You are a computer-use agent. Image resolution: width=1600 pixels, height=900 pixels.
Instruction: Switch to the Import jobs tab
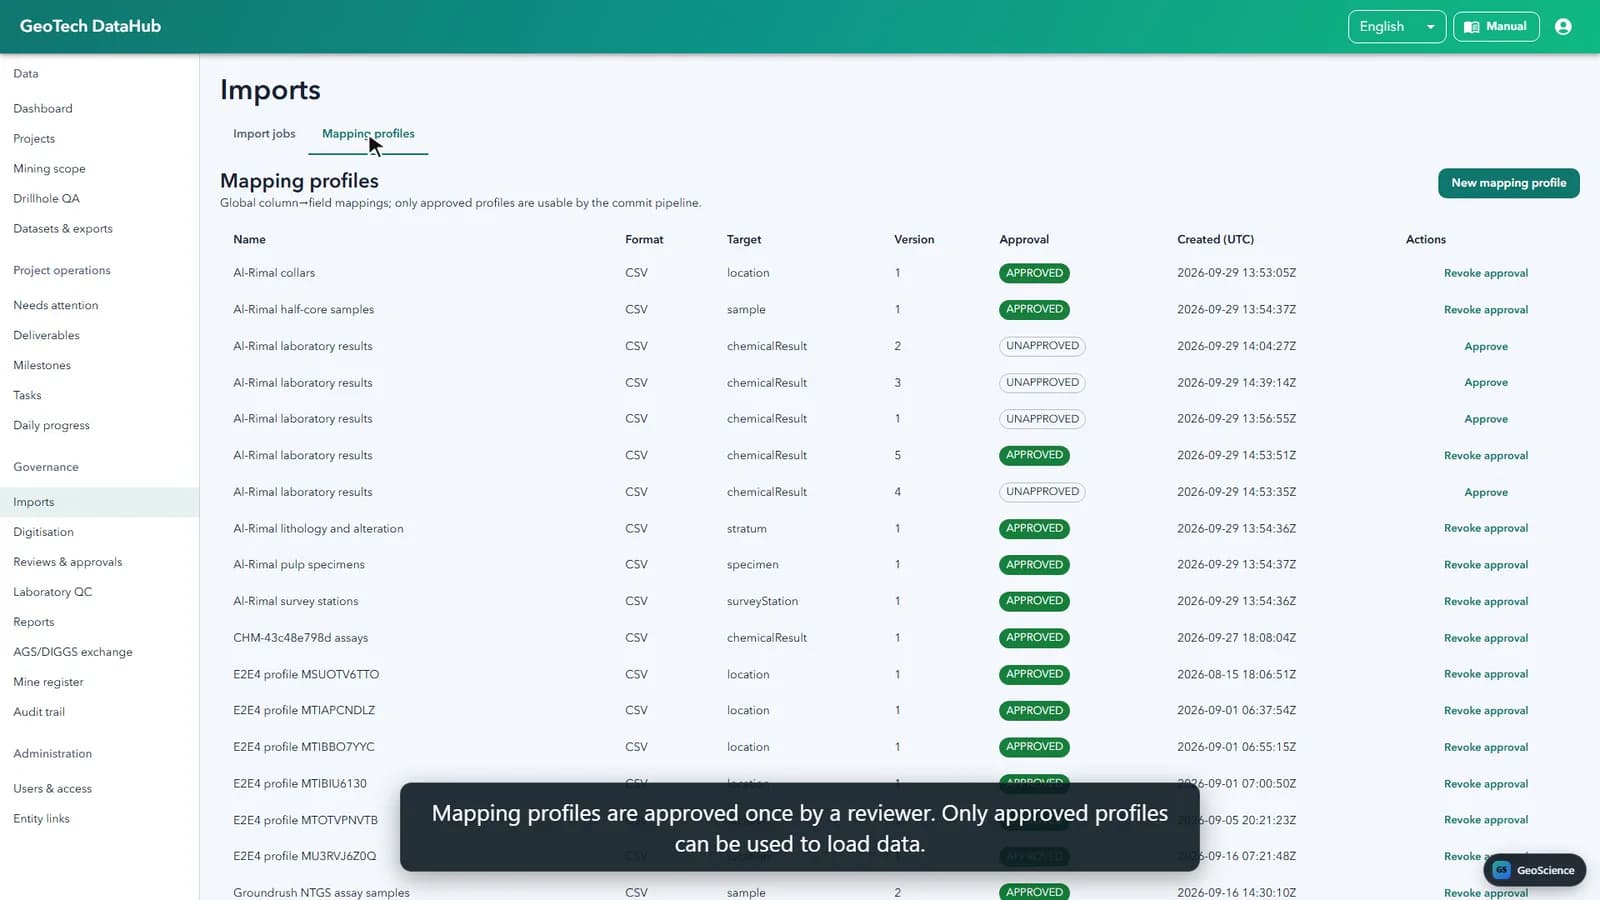264,134
